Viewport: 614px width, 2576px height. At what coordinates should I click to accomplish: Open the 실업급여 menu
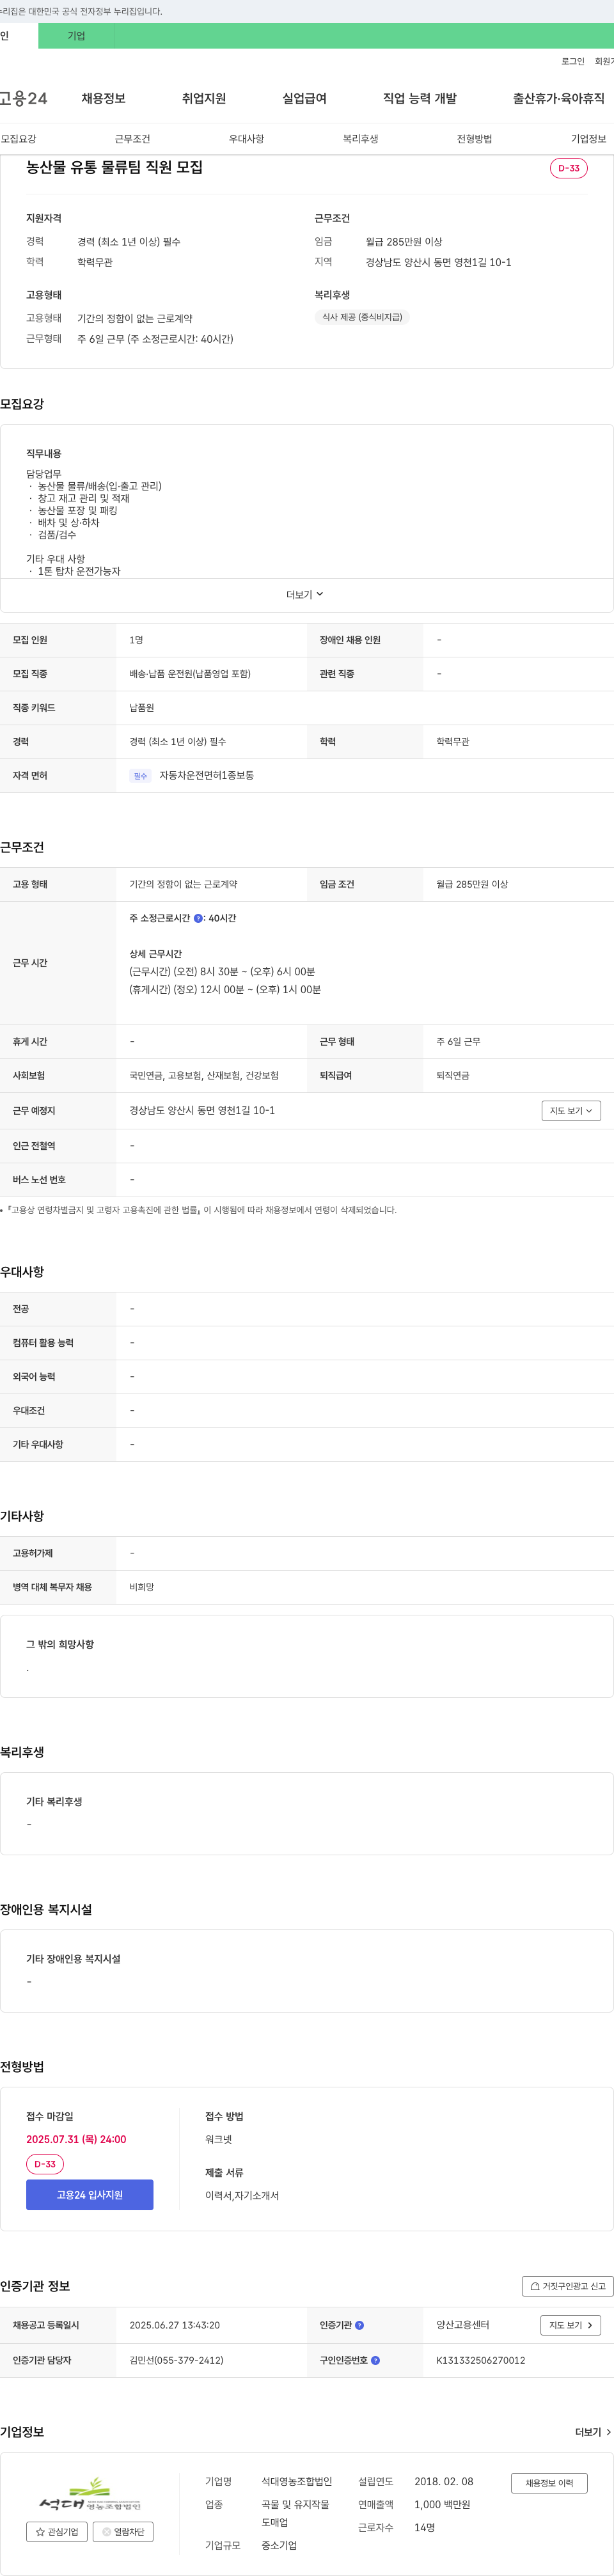point(304,98)
